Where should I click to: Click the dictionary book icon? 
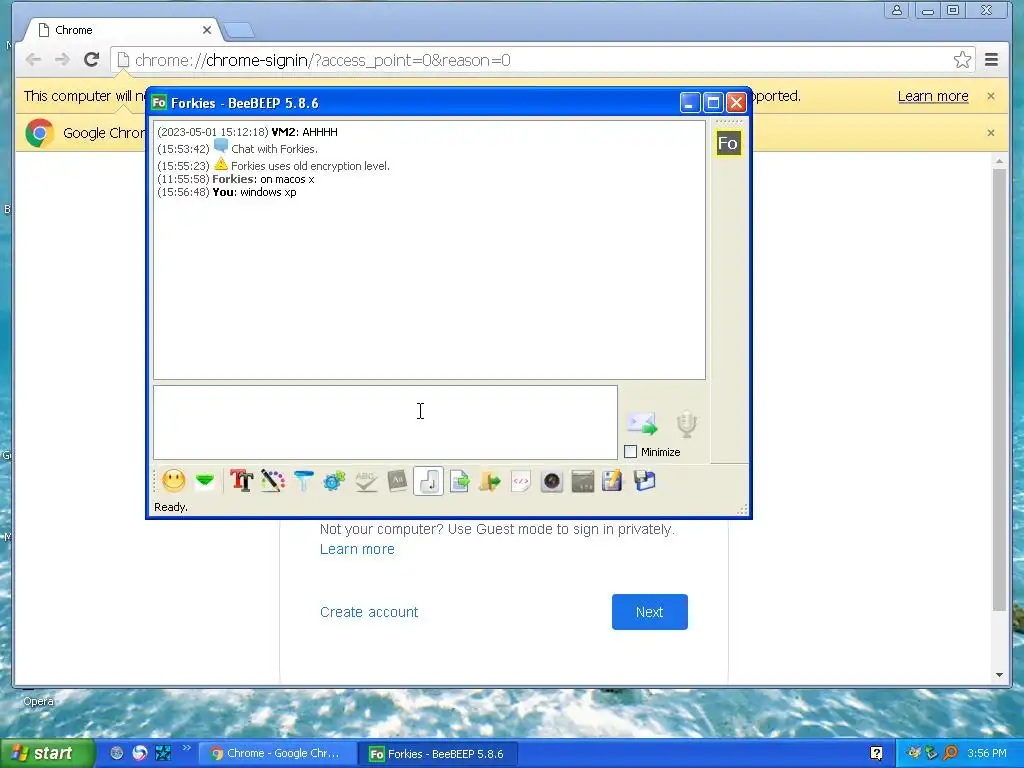pyautogui.click(x=397, y=481)
